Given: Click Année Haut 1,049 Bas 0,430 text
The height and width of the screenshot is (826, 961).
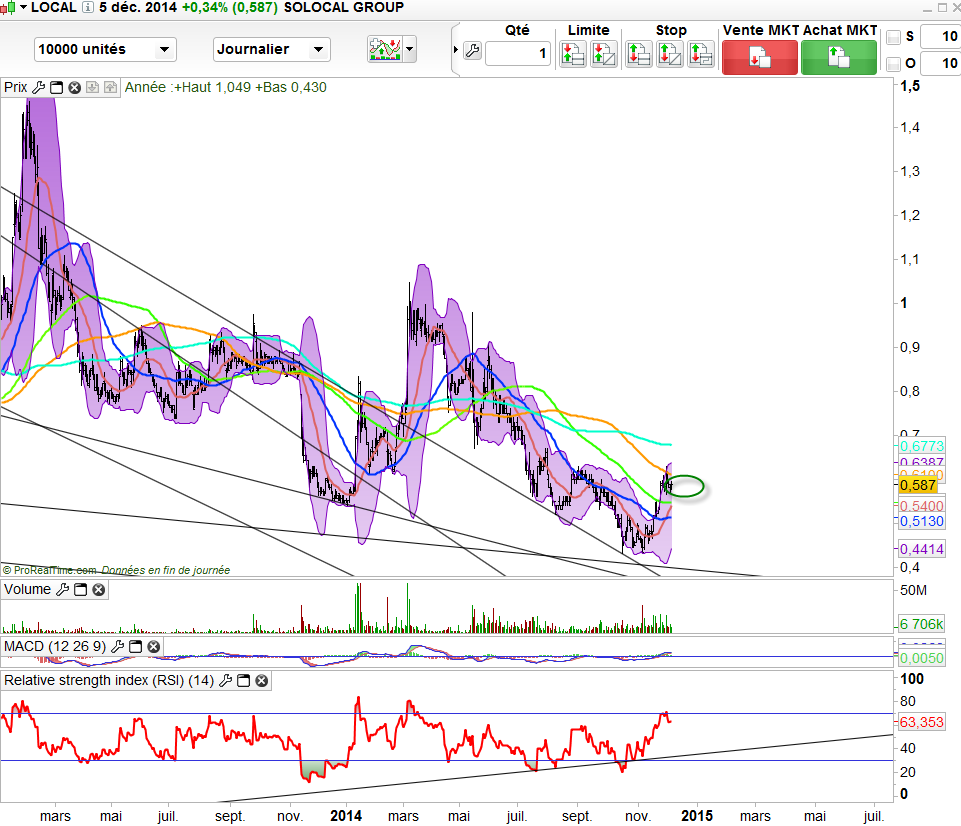Looking at the screenshot, I should [x=226, y=88].
